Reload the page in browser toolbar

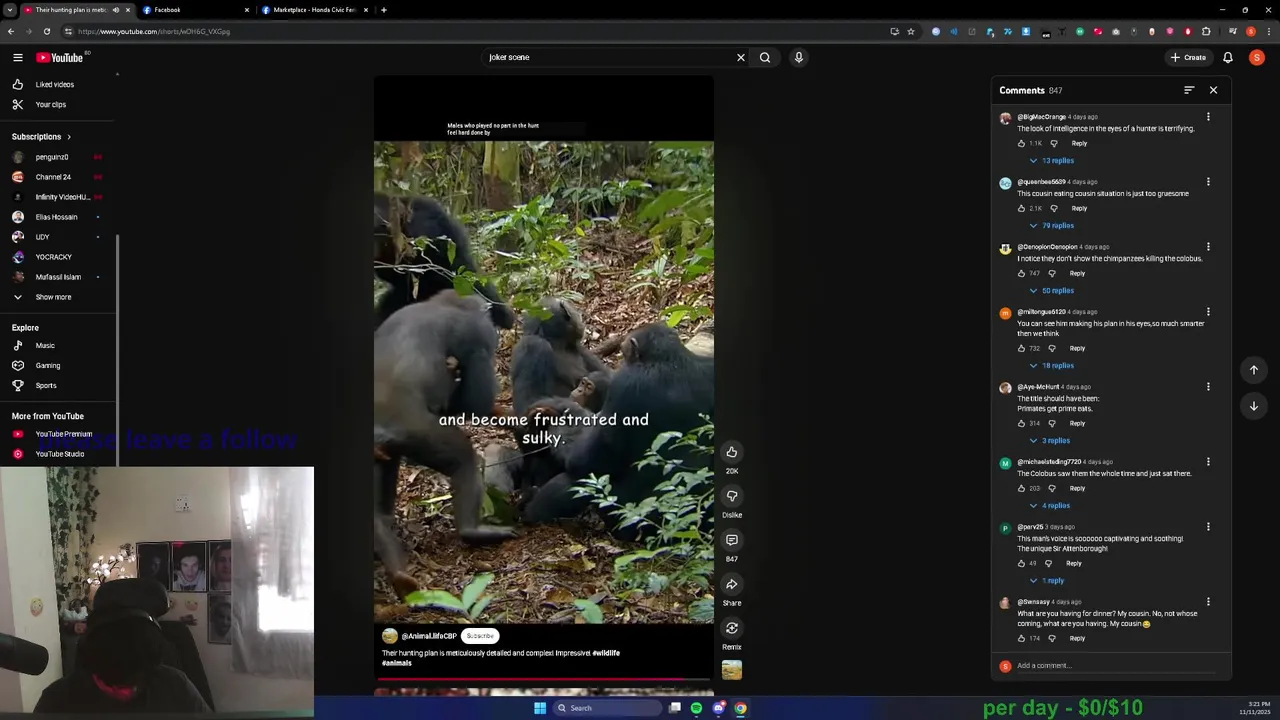[x=47, y=31]
